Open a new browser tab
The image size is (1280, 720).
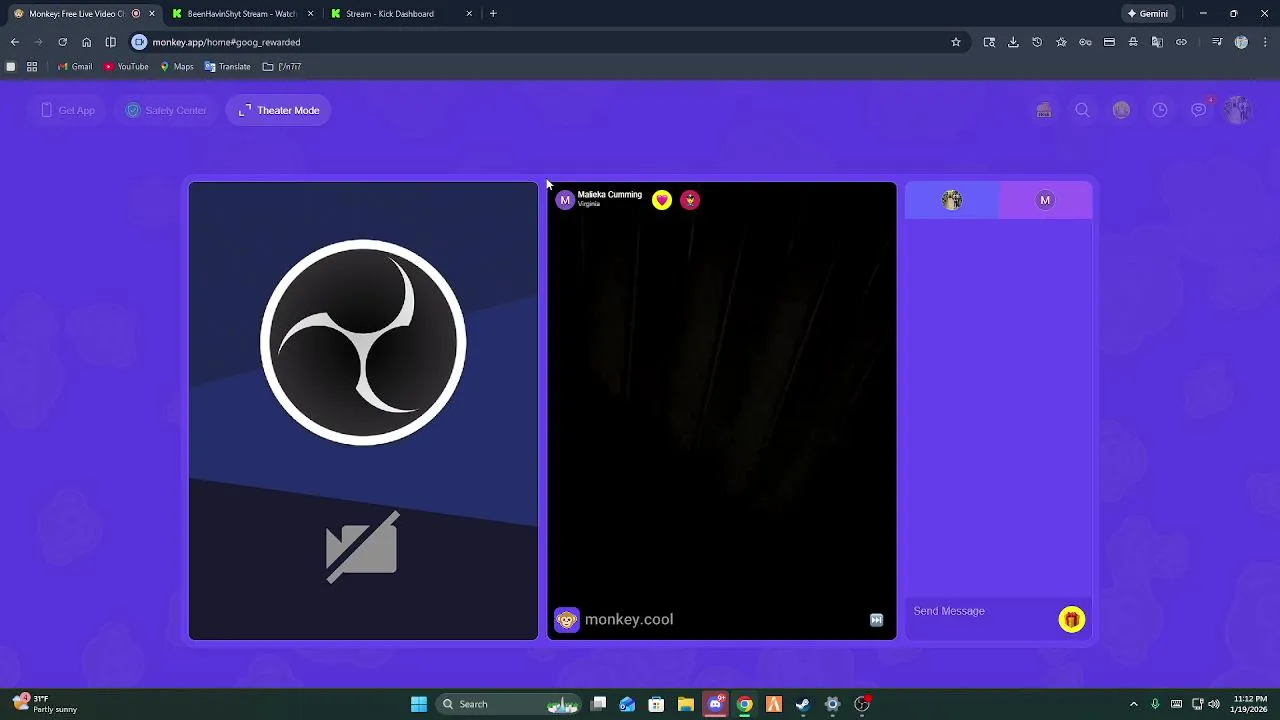(x=493, y=14)
